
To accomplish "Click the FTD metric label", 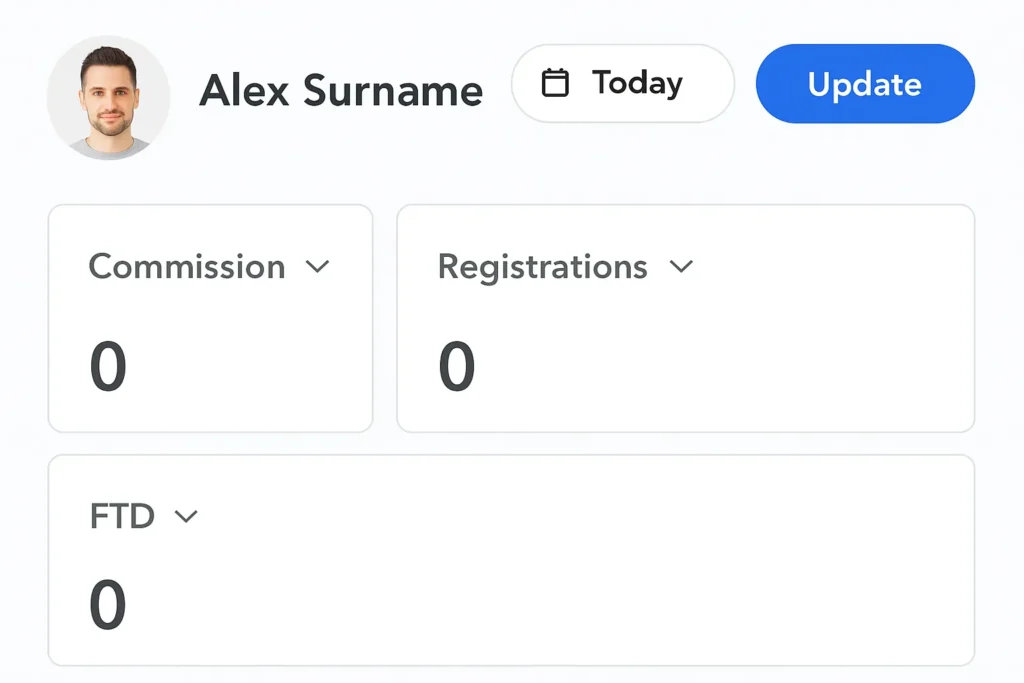I will tap(122, 516).
